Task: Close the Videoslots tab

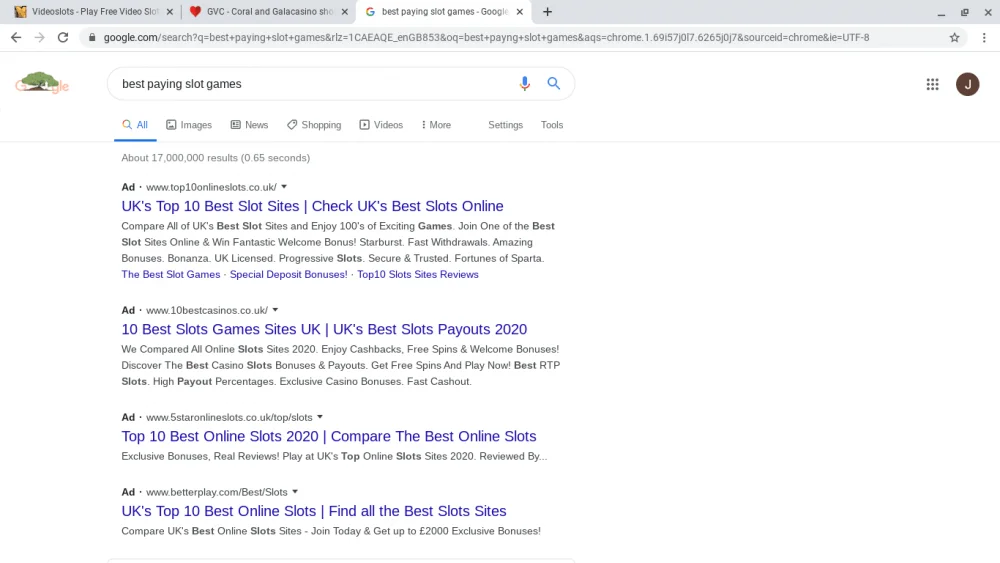Action: point(170,11)
